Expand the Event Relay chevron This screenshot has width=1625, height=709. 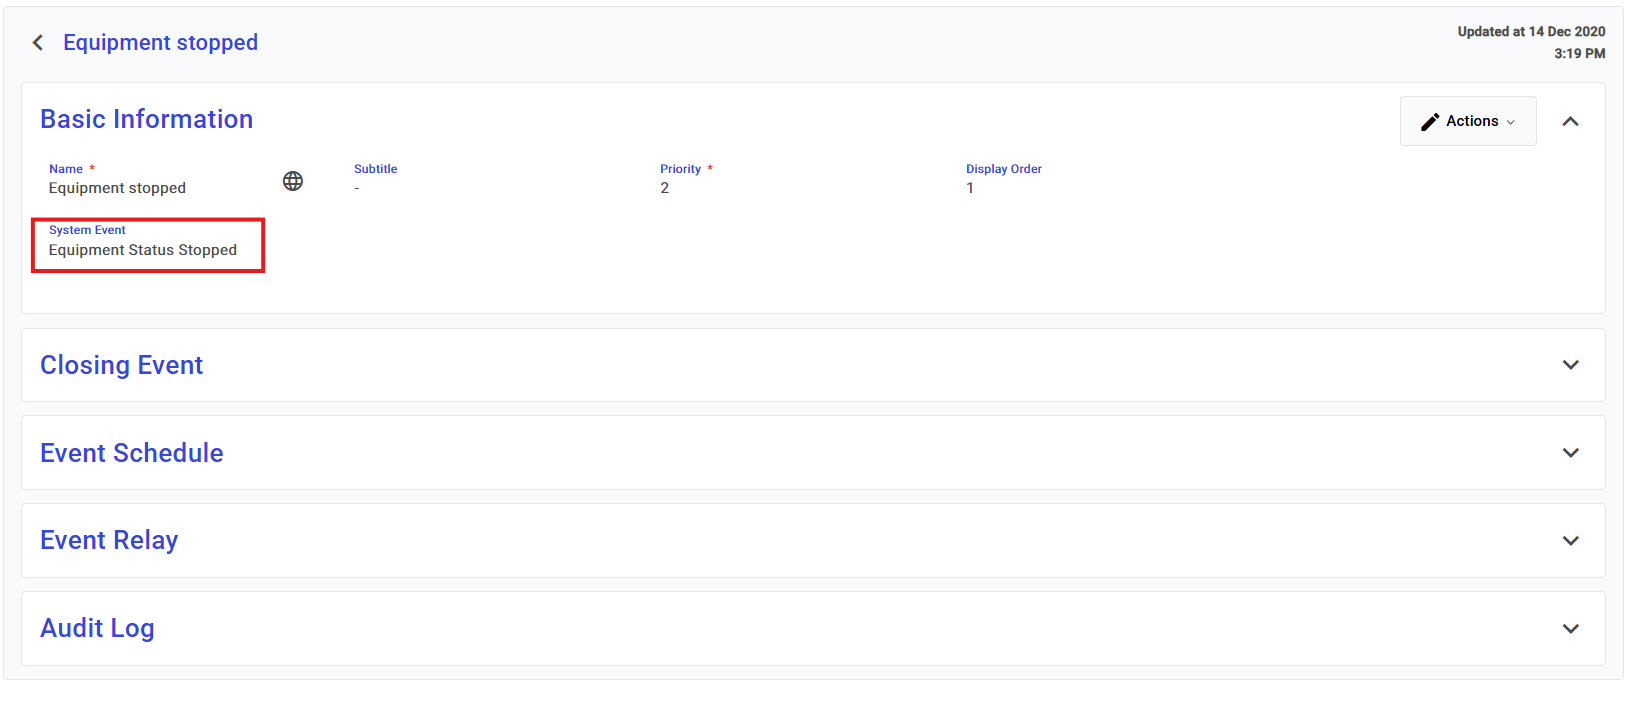(x=1570, y=541)
